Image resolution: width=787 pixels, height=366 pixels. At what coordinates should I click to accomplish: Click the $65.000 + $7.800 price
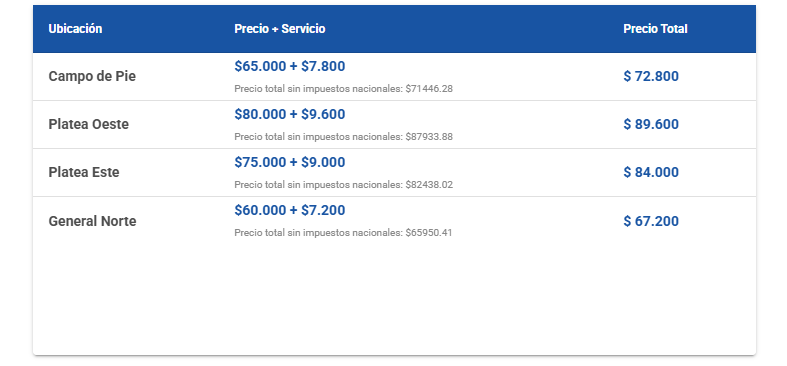pos(290,66)
